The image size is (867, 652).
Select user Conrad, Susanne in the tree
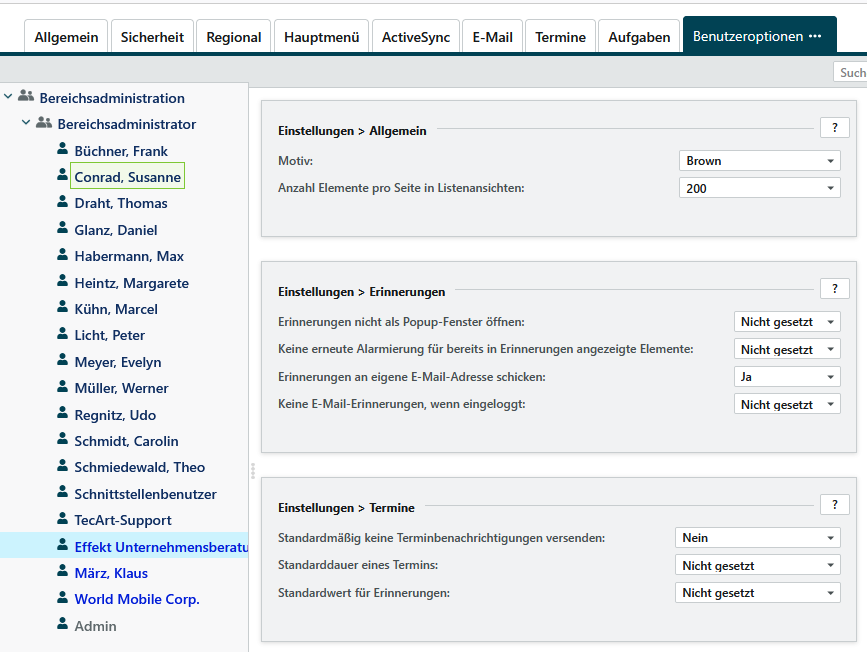coord(127,177)
